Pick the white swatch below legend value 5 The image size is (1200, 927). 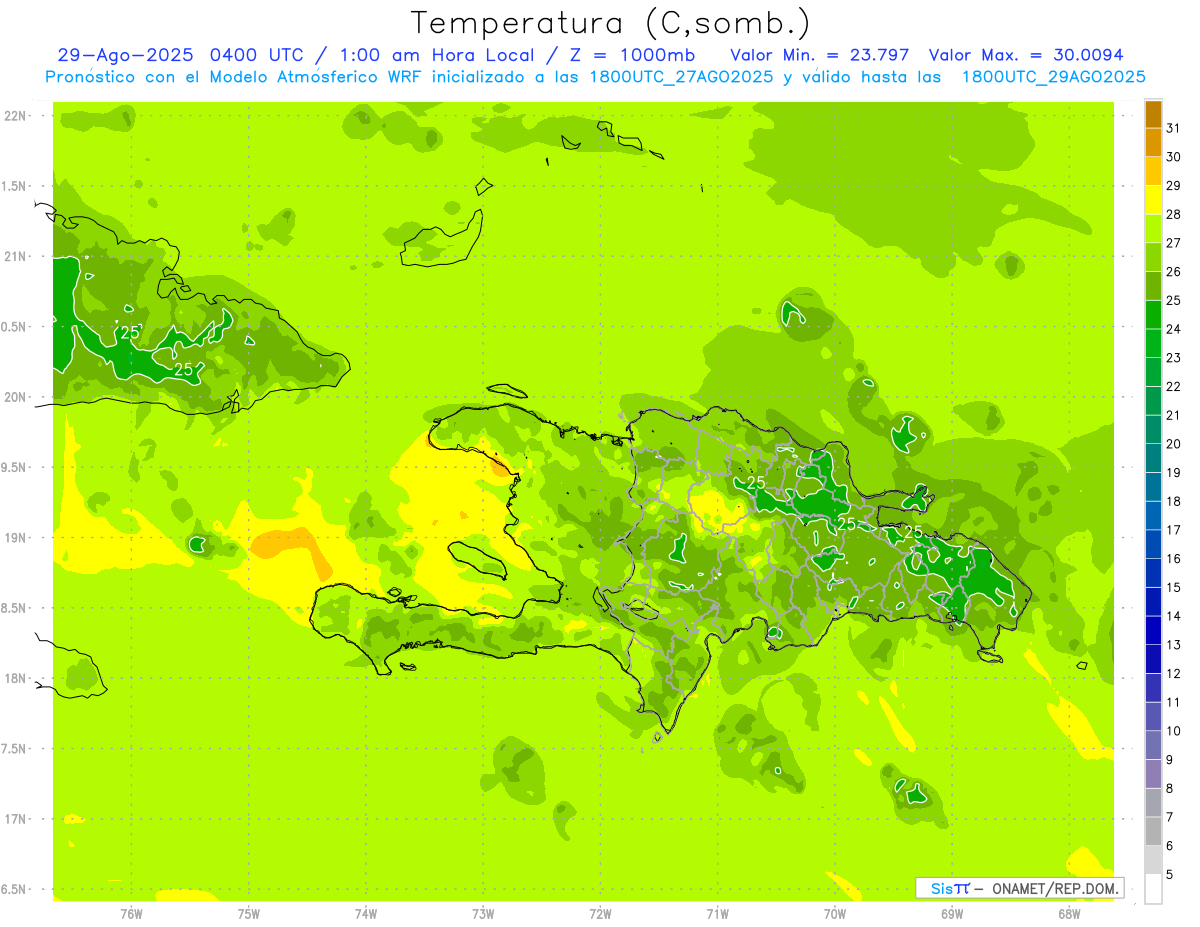coord(1153,889)
